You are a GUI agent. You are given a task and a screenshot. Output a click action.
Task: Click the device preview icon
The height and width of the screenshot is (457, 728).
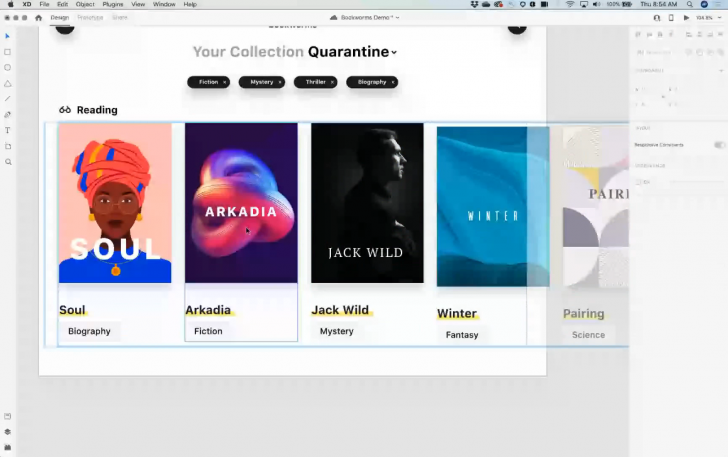[671, 18]
